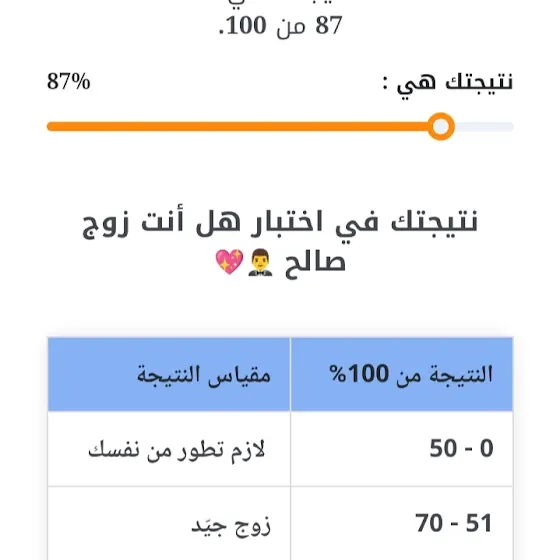Screen dimensions: 560x560
Task: Click the لازم تطور من نفسك cell
Action: tap(169, 449)
